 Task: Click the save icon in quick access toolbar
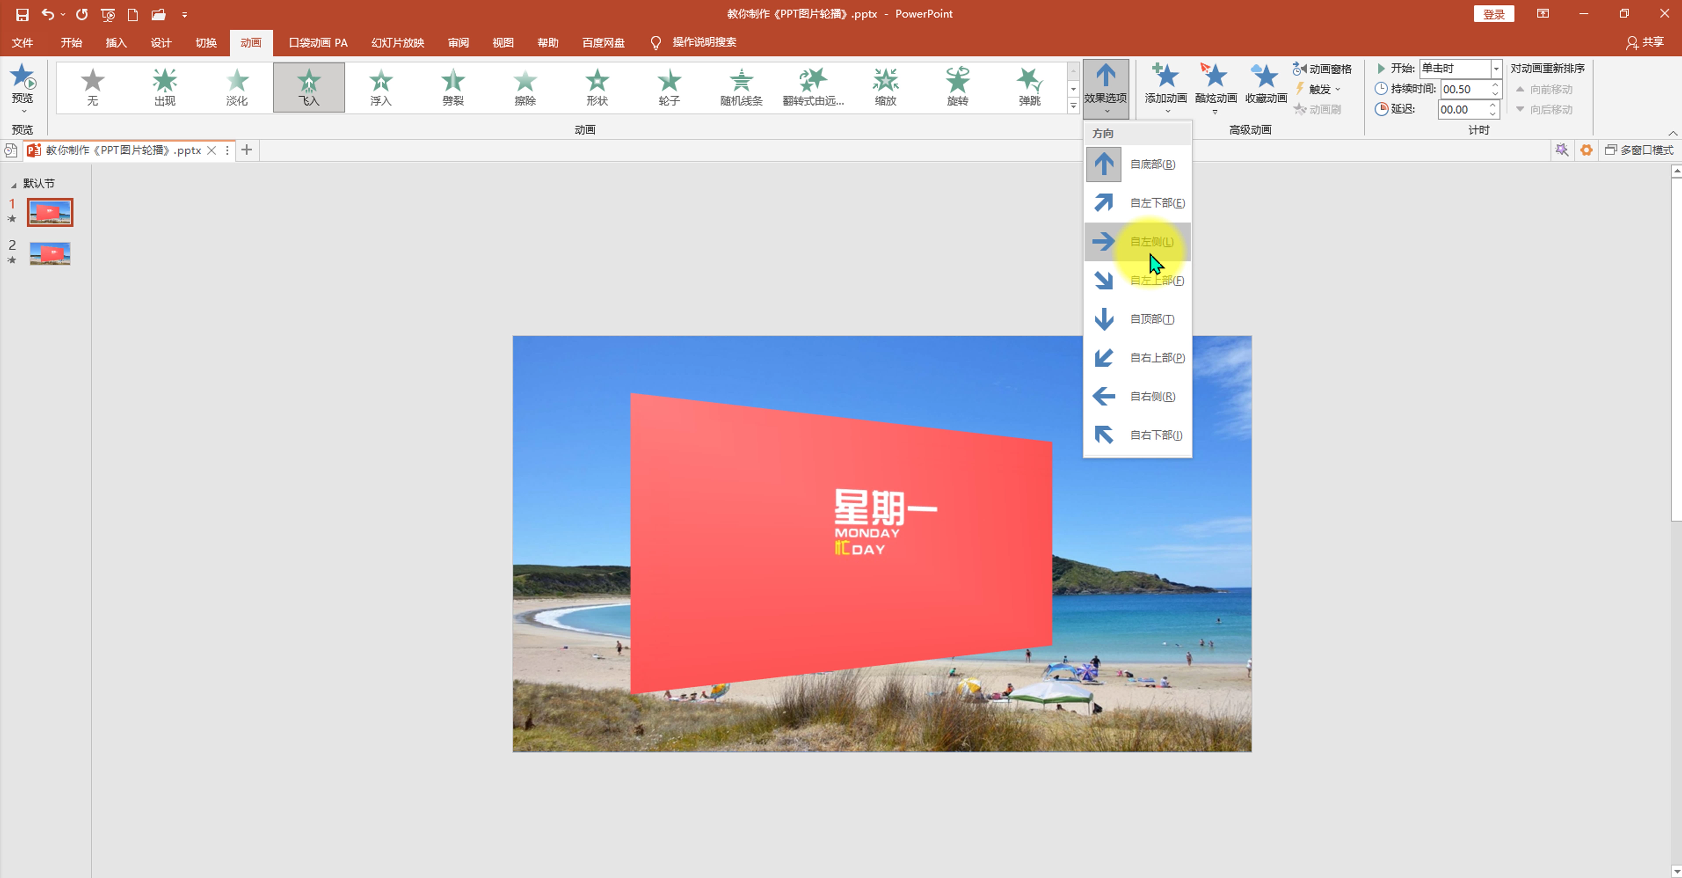coord(22,15)
